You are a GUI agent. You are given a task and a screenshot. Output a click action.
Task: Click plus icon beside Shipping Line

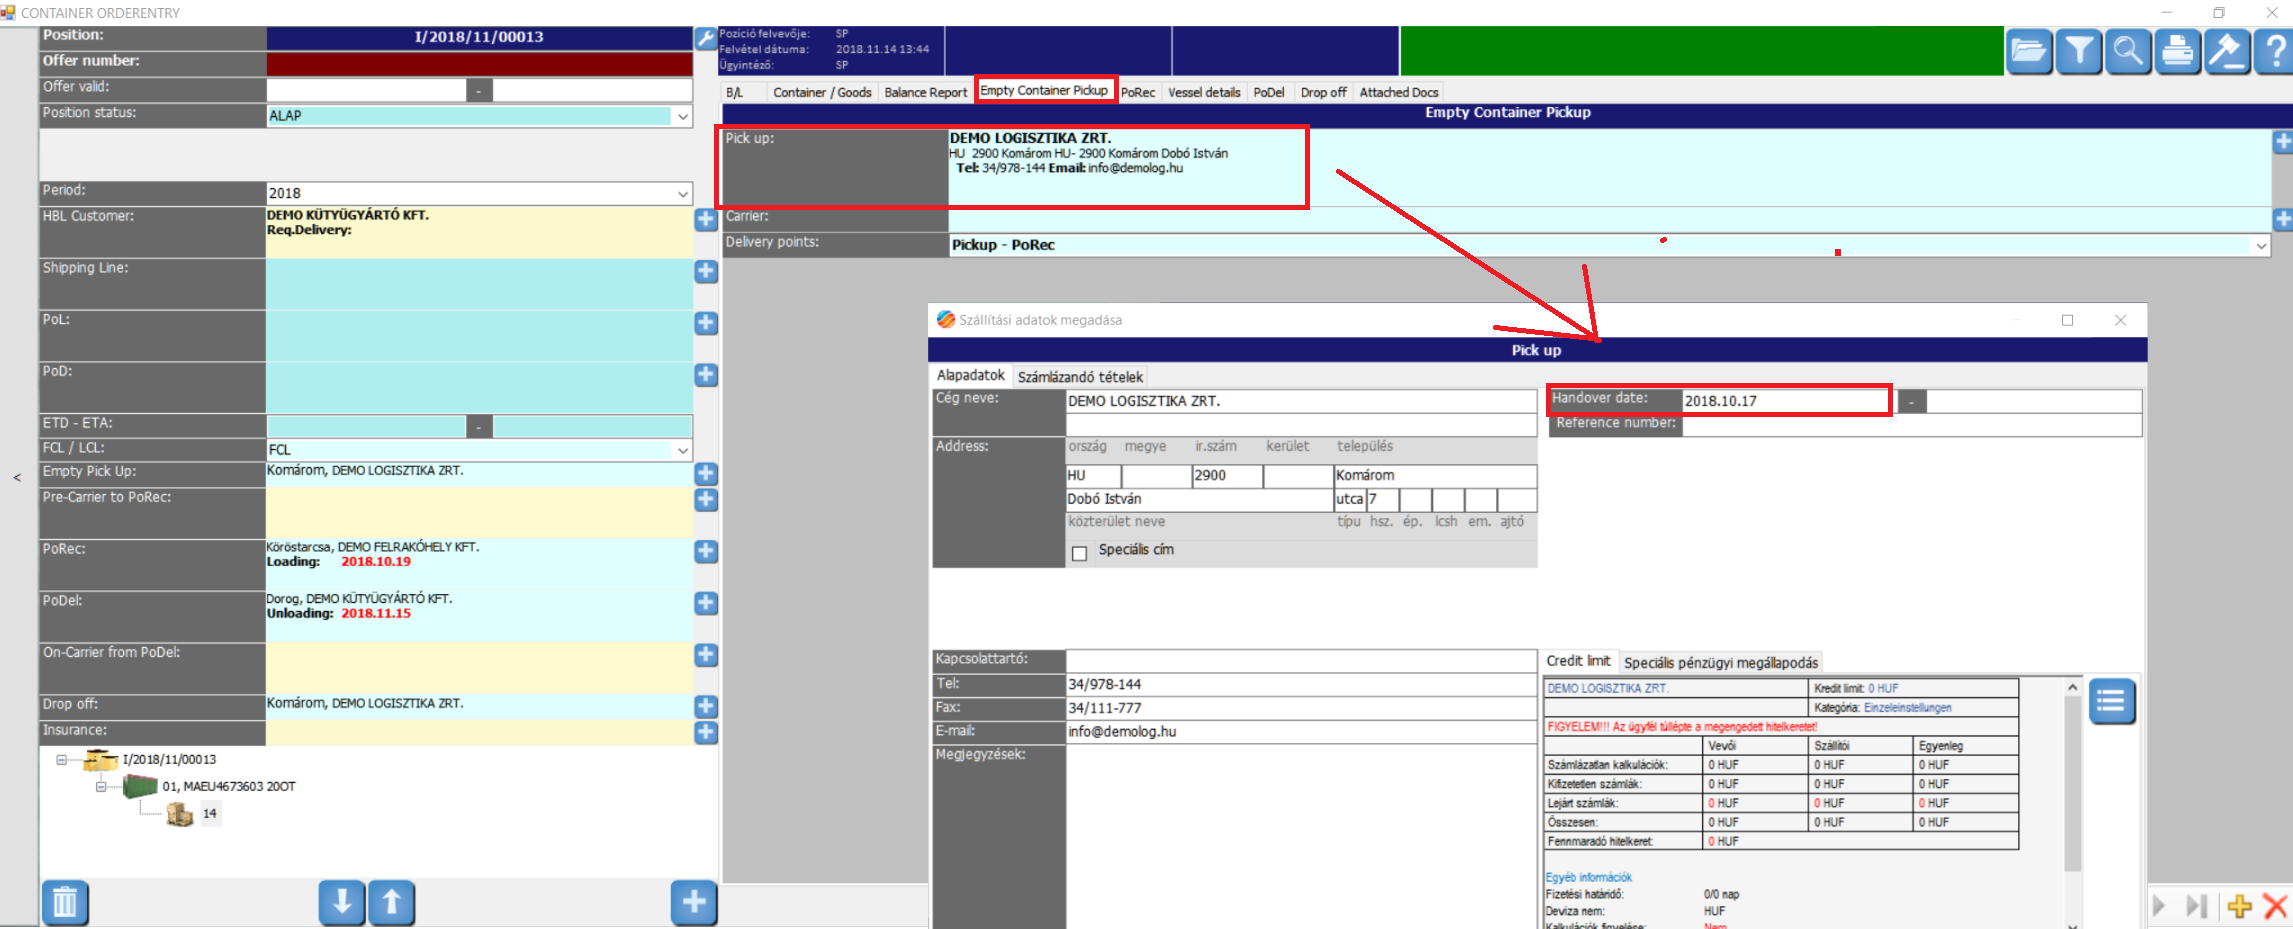[706, 271]
